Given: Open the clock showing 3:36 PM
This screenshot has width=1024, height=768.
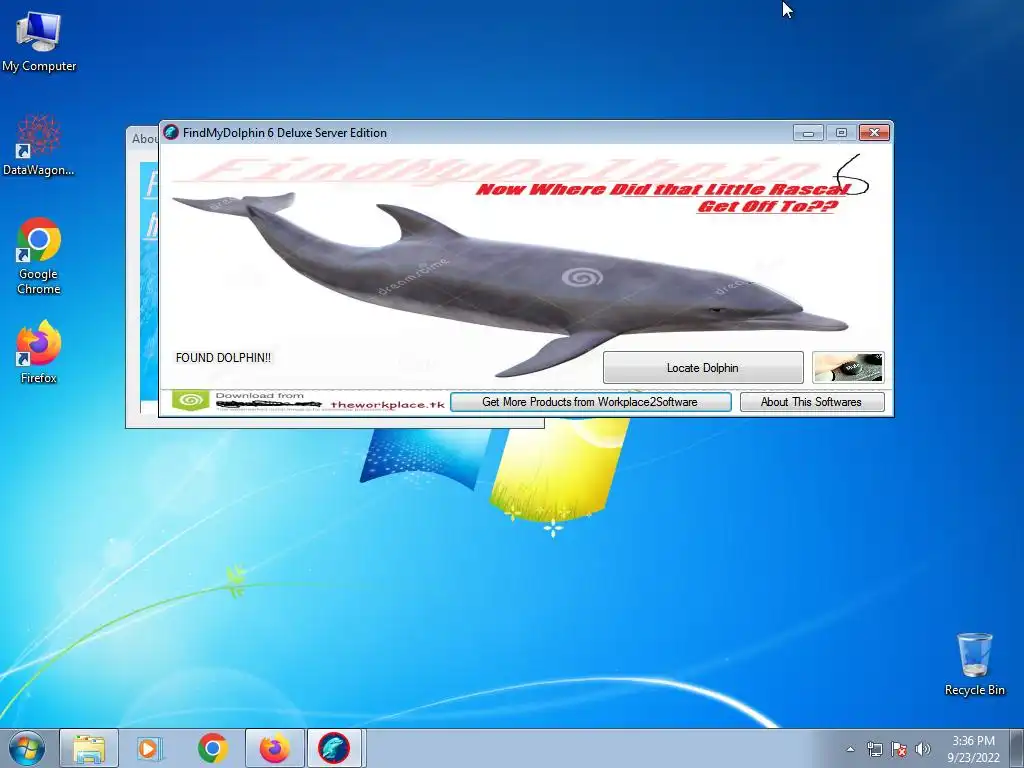Looking at the screenshot, I should pos(973,749).
